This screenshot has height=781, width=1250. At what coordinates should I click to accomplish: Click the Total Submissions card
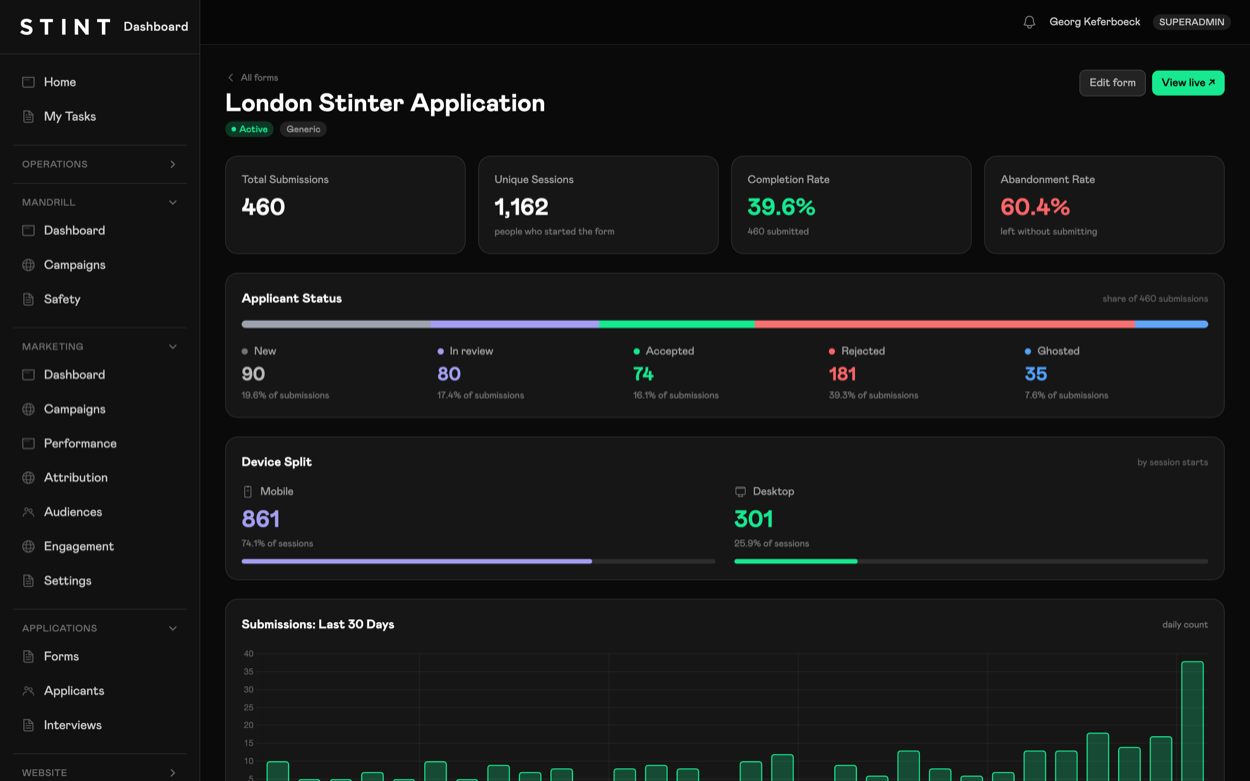click(x=345, y=204)
